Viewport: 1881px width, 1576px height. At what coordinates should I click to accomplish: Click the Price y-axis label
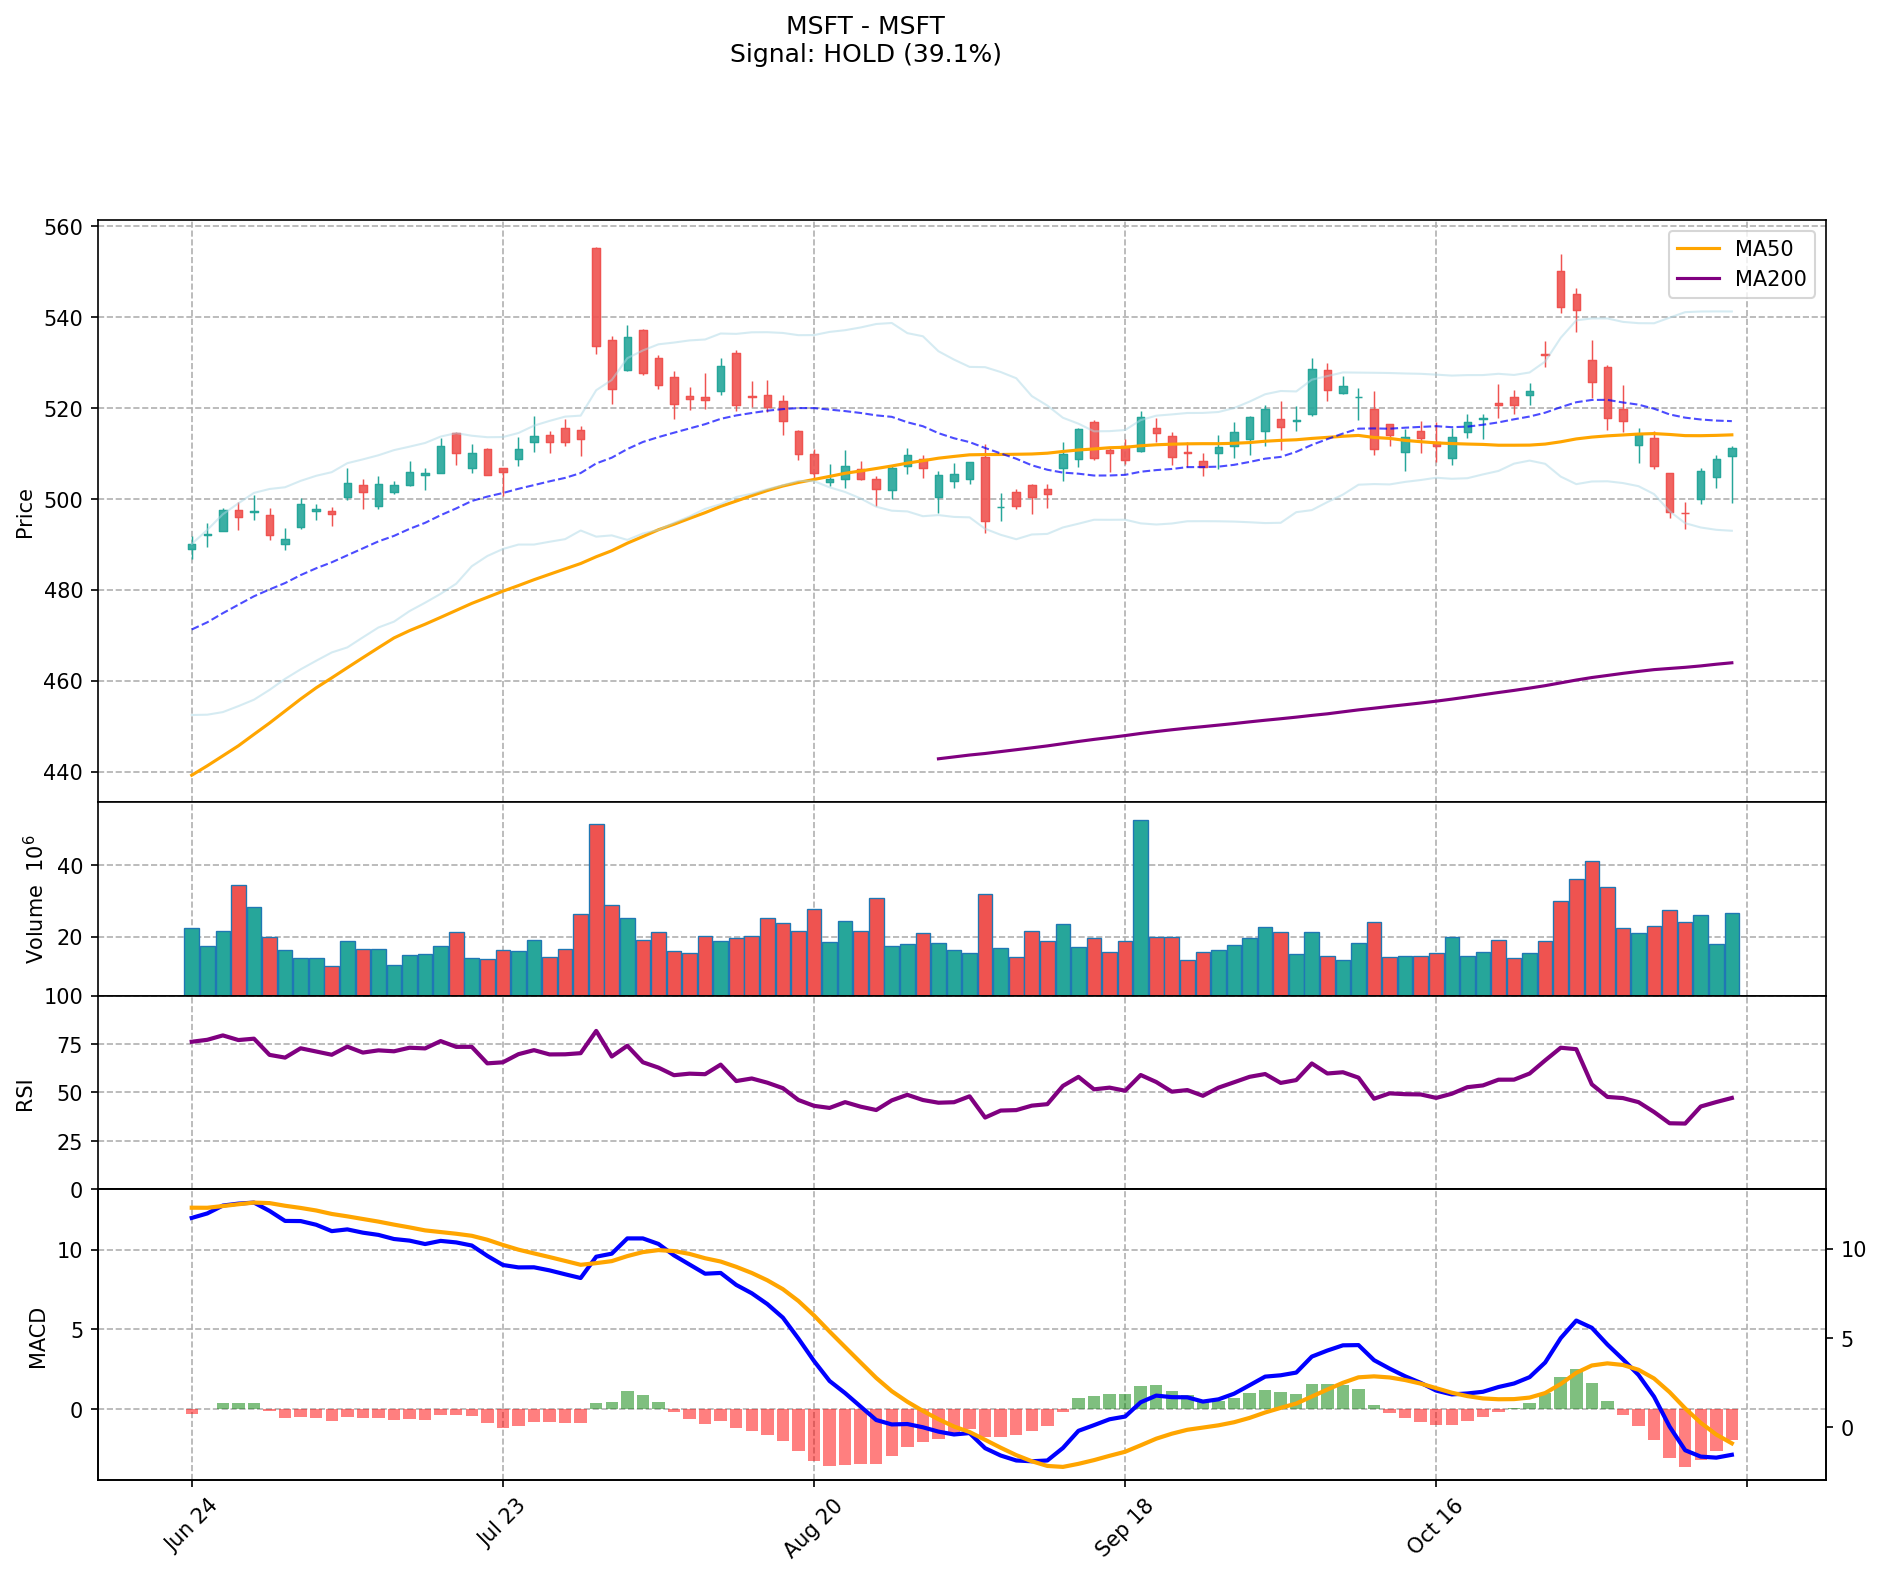tap(26, 513)
